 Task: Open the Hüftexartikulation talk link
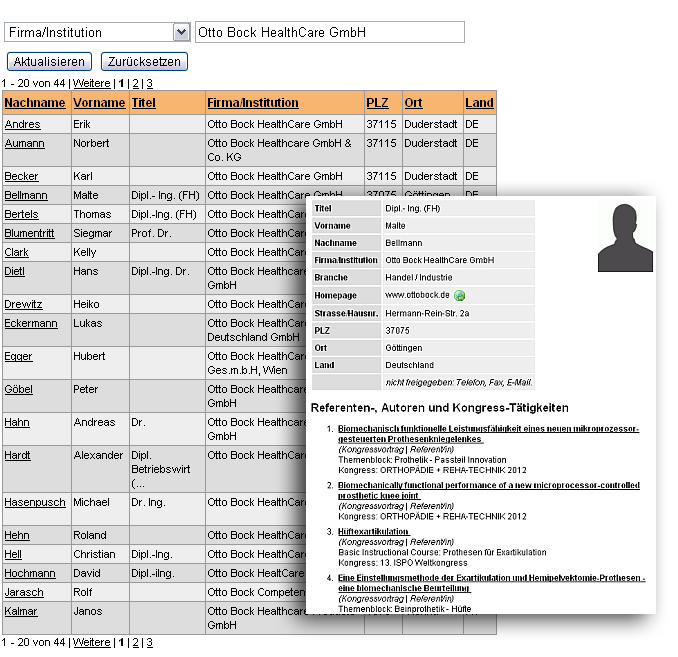click(374, 532)
